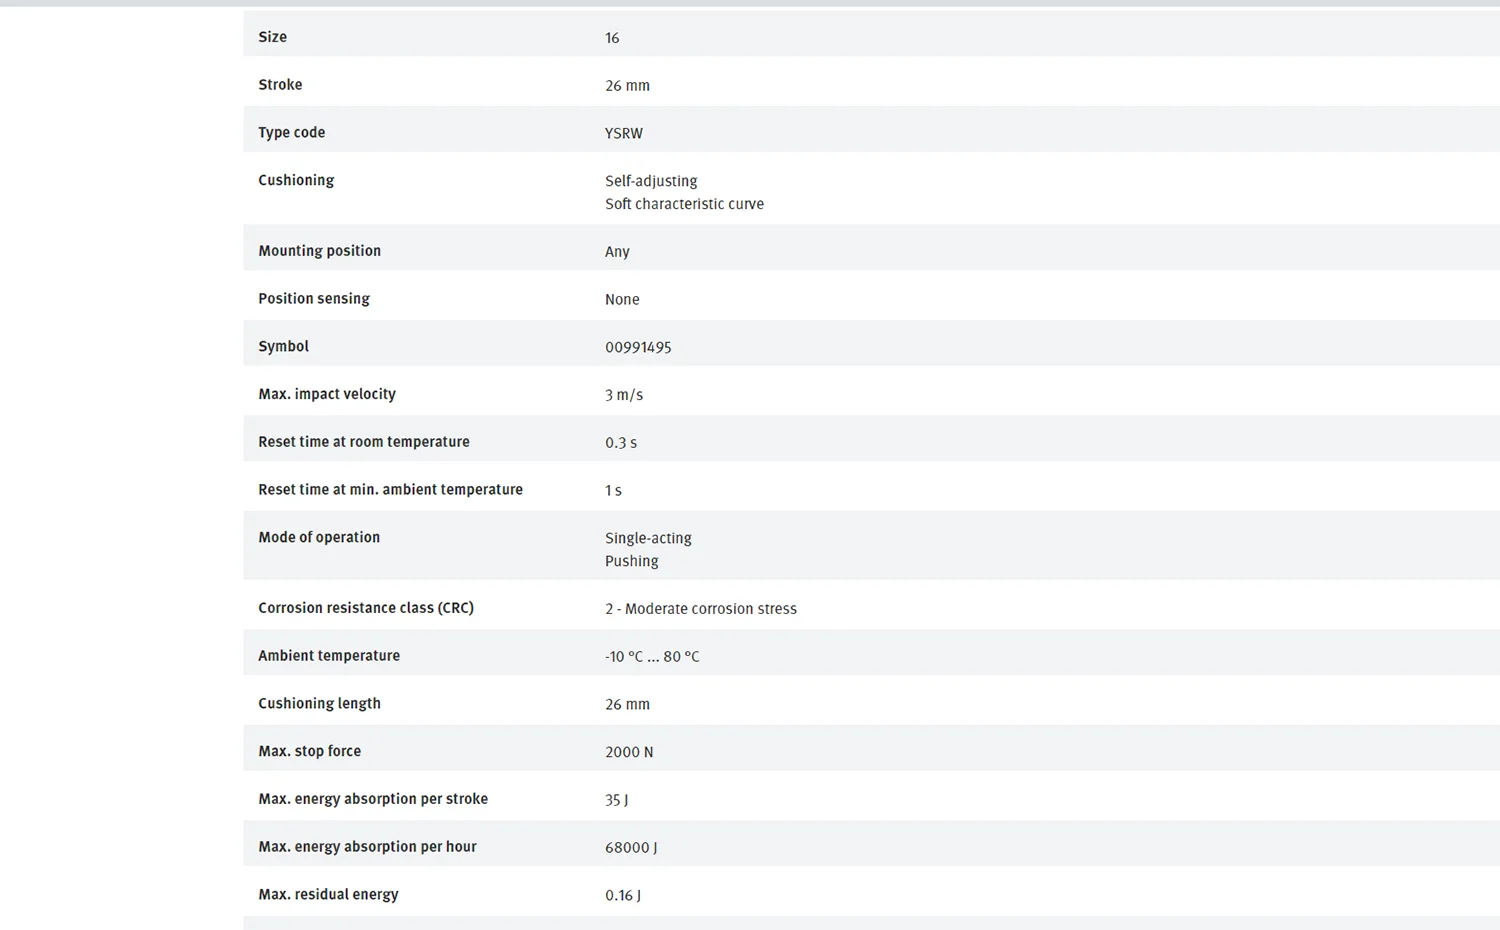This screenshot has width=1500, height=930.
Task: Click the Cushioning row label
Action: [x=296, y=180]
